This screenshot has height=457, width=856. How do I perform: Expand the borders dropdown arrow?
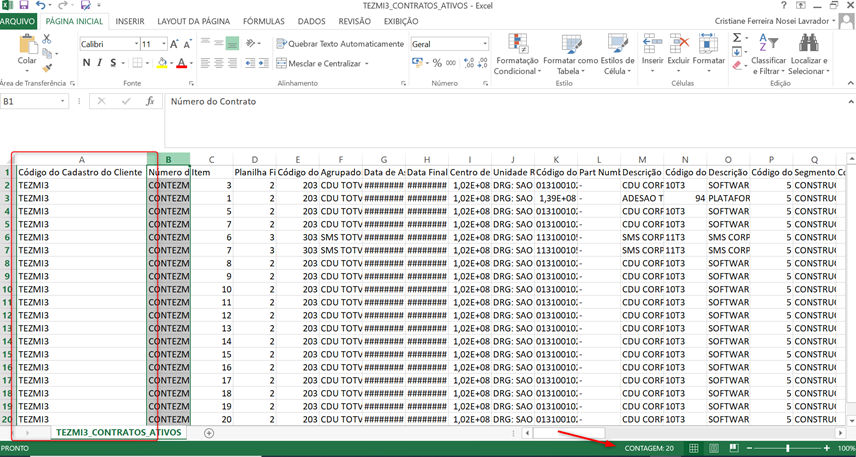pyautogui.click(x=147, y=63)
